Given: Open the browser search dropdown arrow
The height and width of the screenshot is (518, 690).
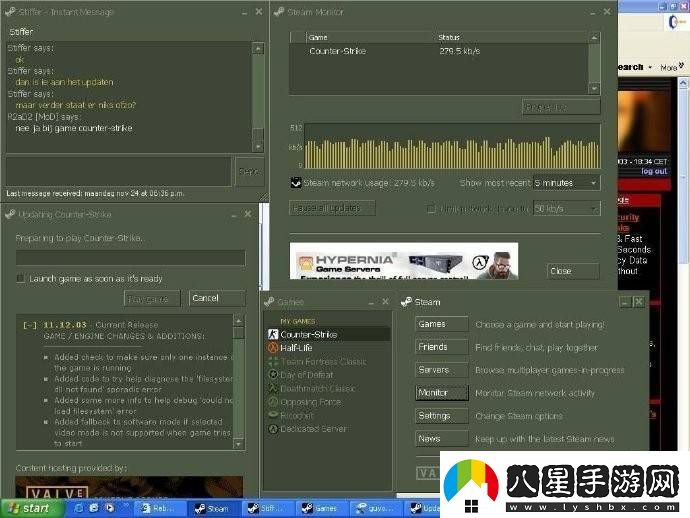Looking at the screenshot, I should pyautogui.click(x=650, y=67).
